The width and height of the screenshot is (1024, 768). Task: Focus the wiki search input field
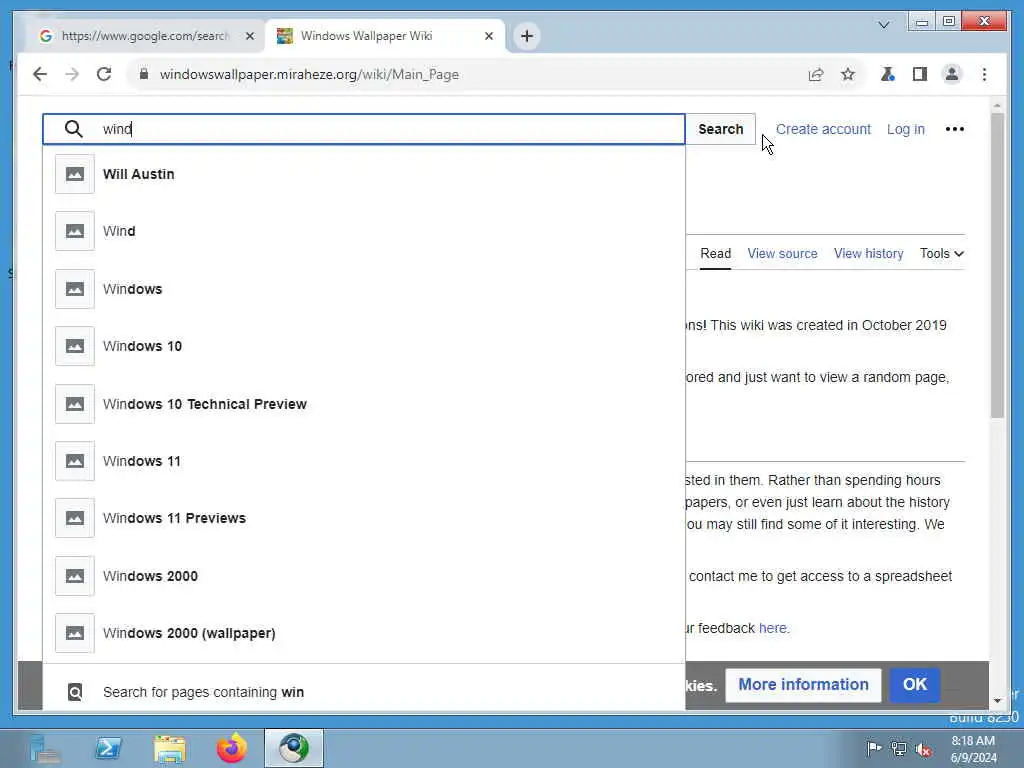[364, 129]
